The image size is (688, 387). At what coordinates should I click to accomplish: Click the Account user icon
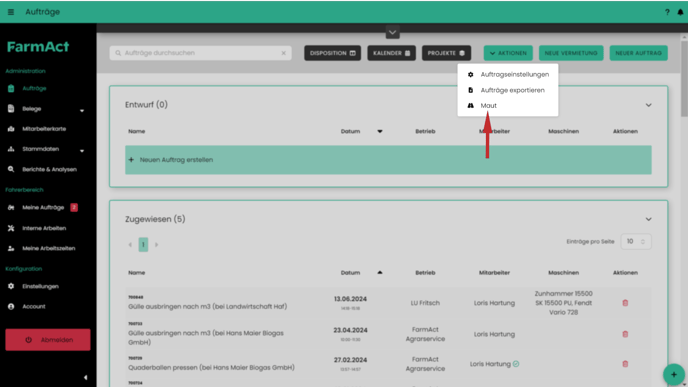click(x=11, y=306)
